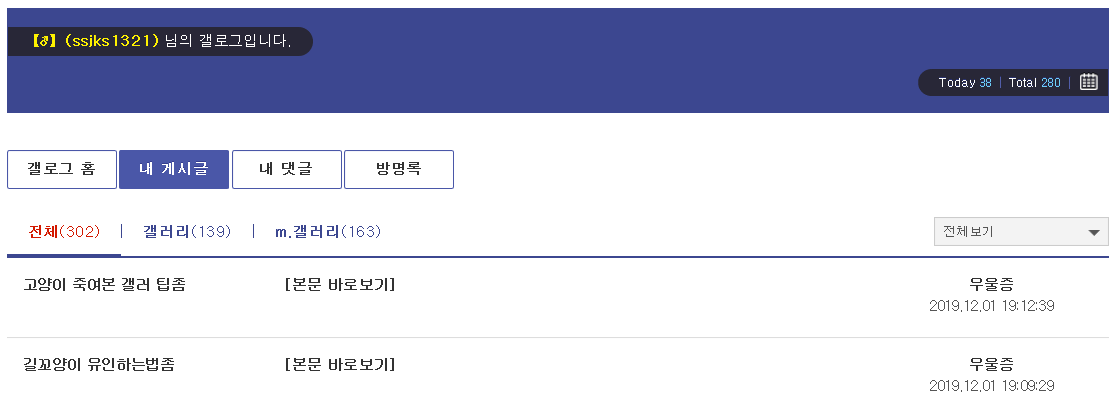The width and height of the screenshot is (1113, 399).
Task: Click the user badge icon before ssjks1321
Action: 44,41
